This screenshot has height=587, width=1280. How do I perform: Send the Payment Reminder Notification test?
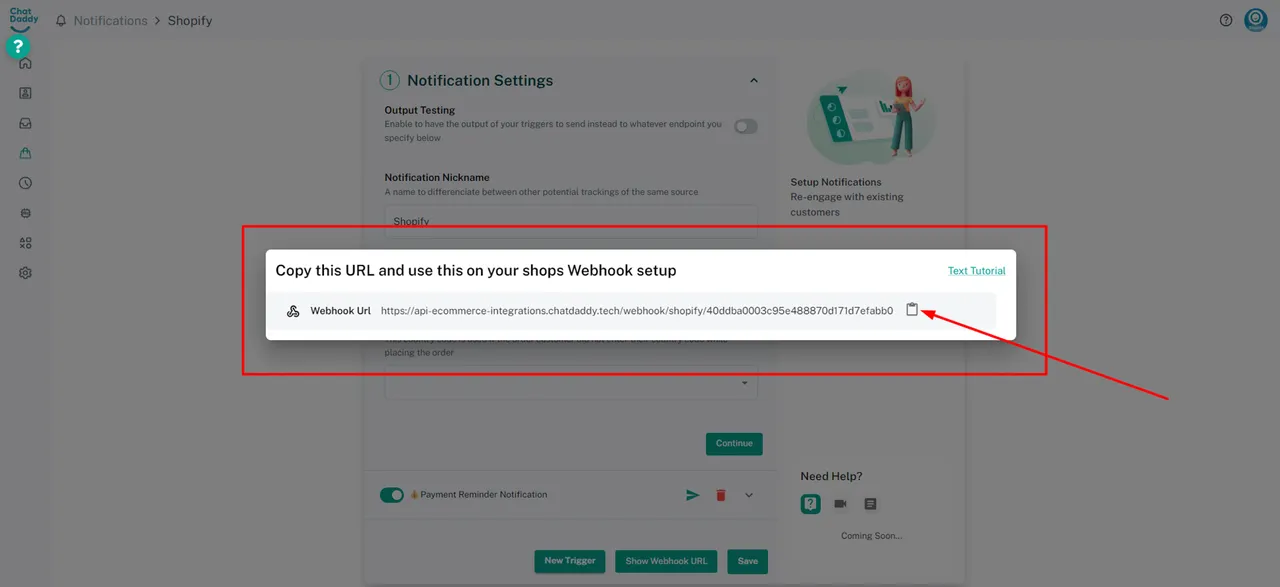pyautogui.click(x=692, y=495)
